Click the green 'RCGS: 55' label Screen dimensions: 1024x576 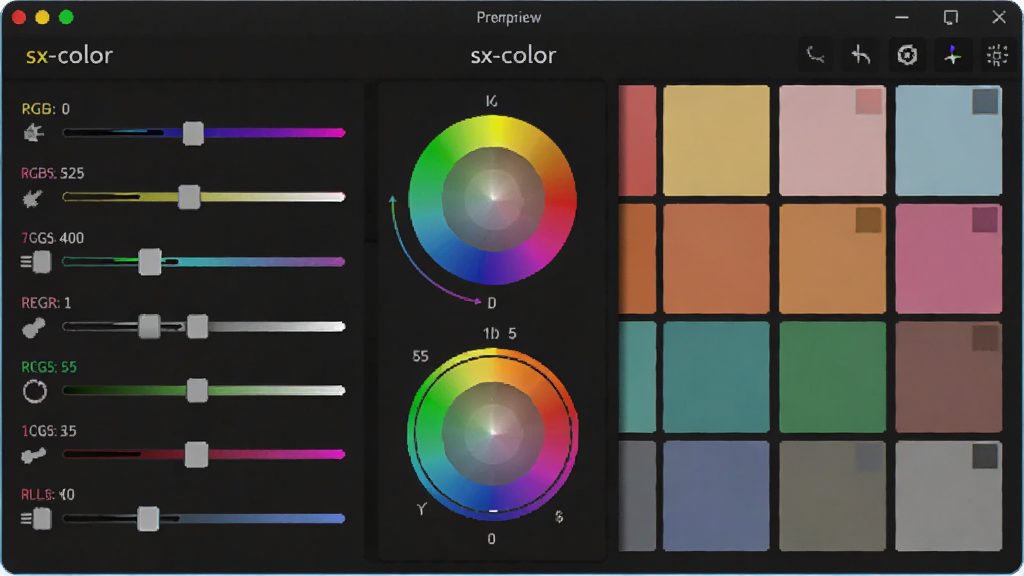coord(49,367)
